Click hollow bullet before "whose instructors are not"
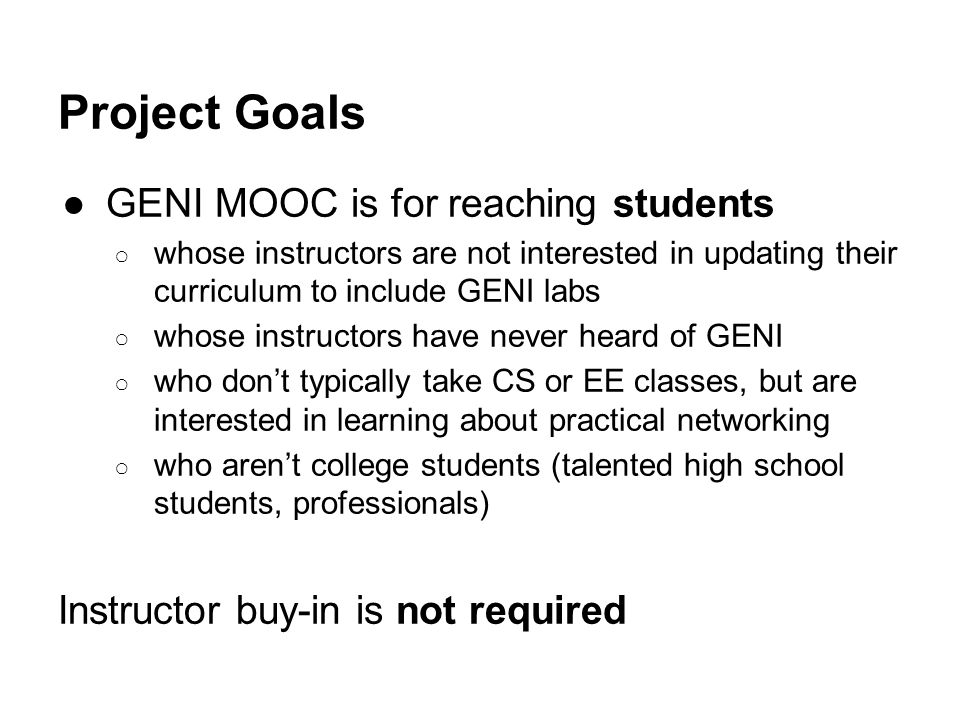Image resolution: width=960 pixels, height=720 pixels. 122,256
